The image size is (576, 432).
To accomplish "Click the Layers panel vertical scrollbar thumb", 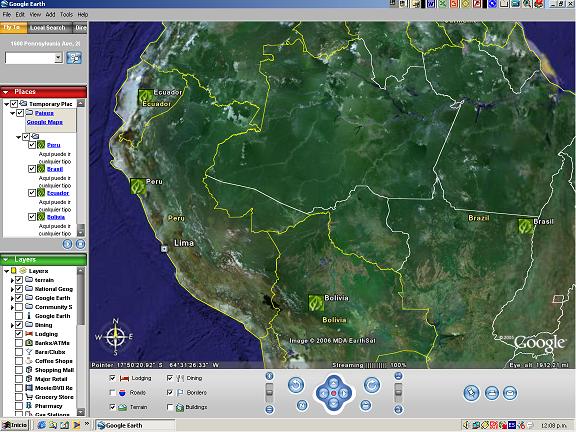I will pos(81,300).
